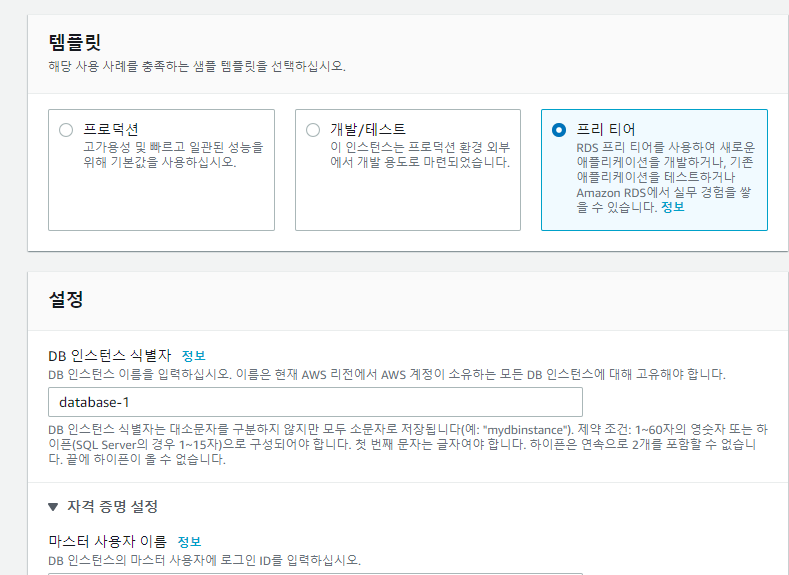
Task: Click the 템플릿 section heading
Action: [75, 42]
